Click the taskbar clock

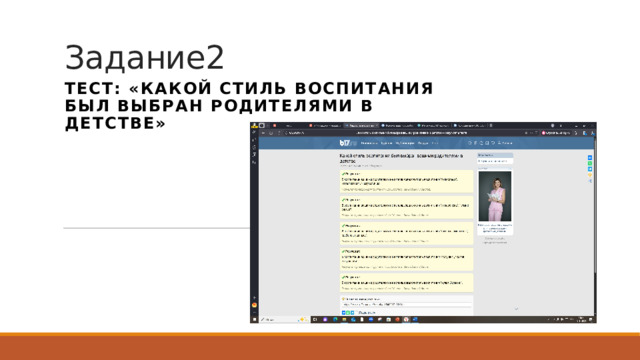point(581,320)
